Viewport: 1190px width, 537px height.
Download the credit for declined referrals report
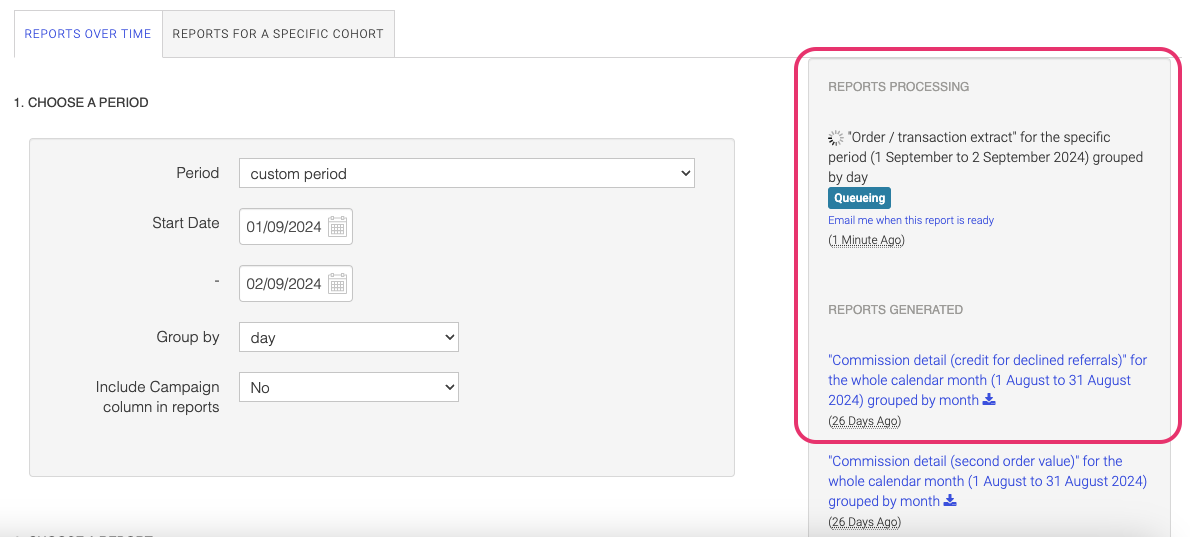coord(989,400)
